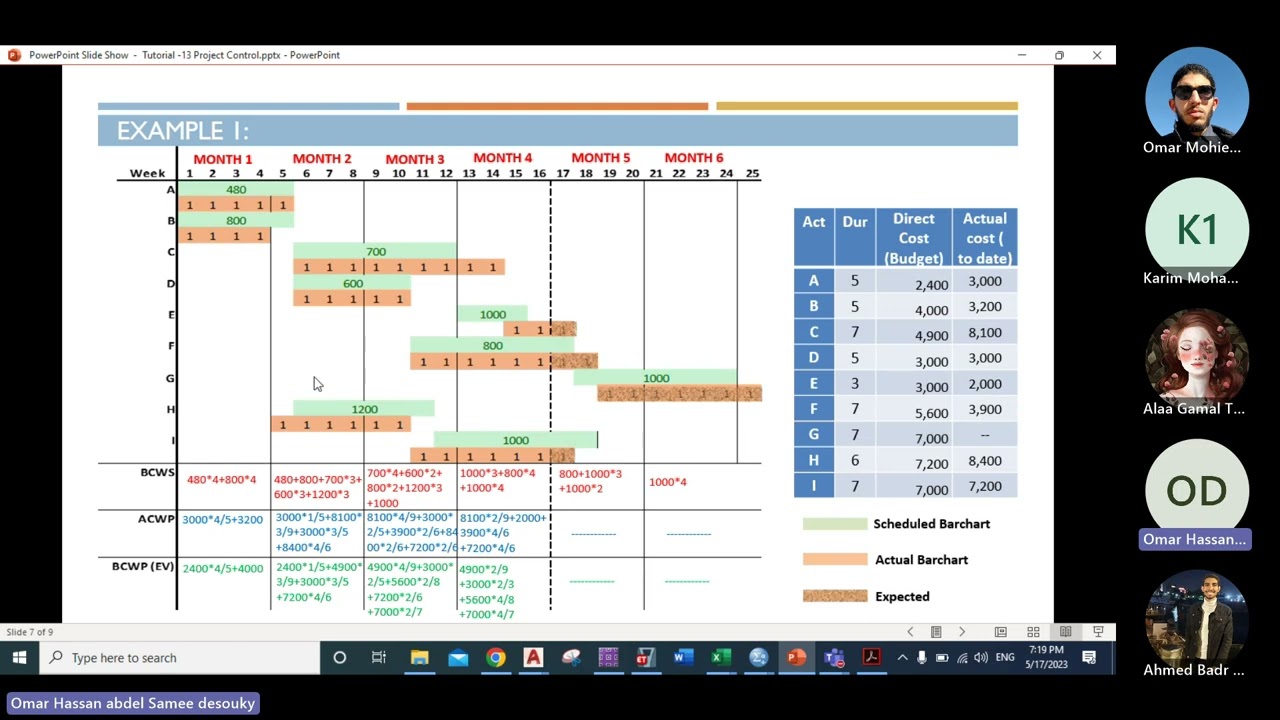Click the BCWP (EV) row label
This screenshot has width=1280, height=720.
[x=142, y=567]
